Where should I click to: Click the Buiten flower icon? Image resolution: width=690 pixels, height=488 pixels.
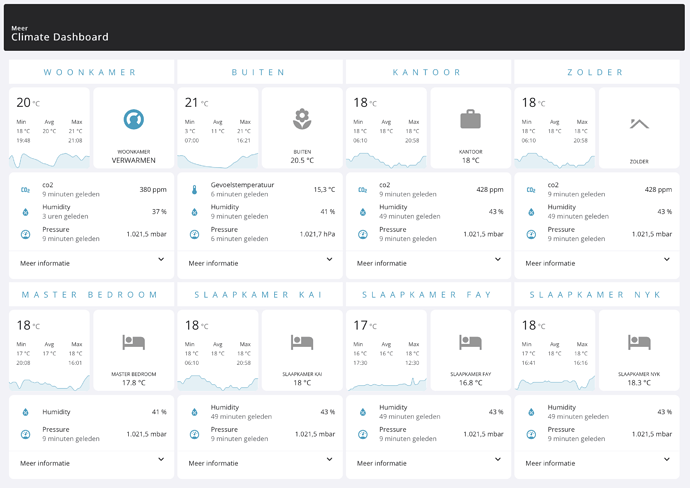pos(302,119)
